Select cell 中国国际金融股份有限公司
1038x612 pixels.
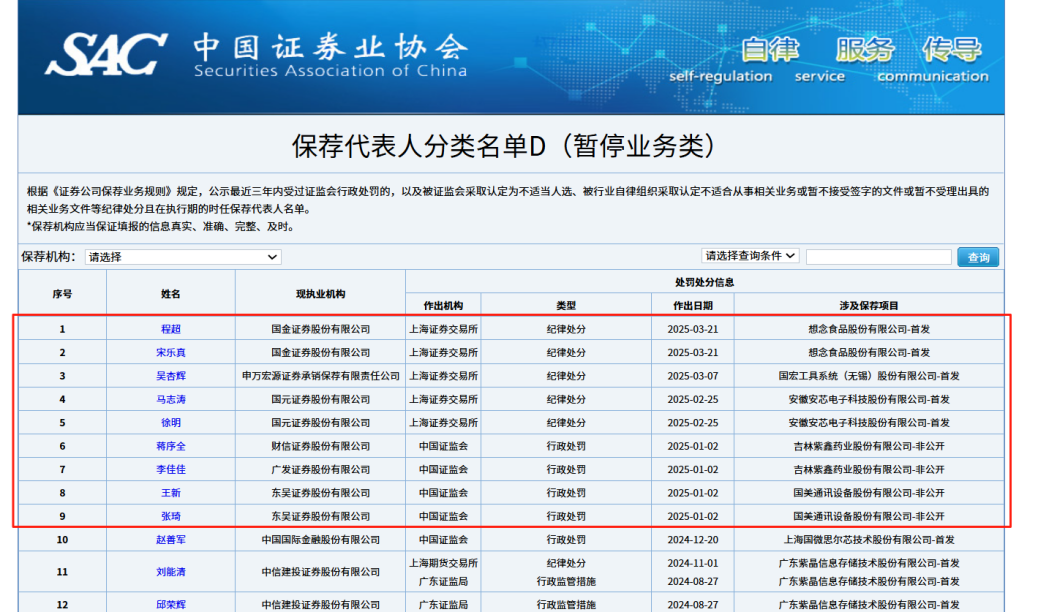tap(320, 540)
